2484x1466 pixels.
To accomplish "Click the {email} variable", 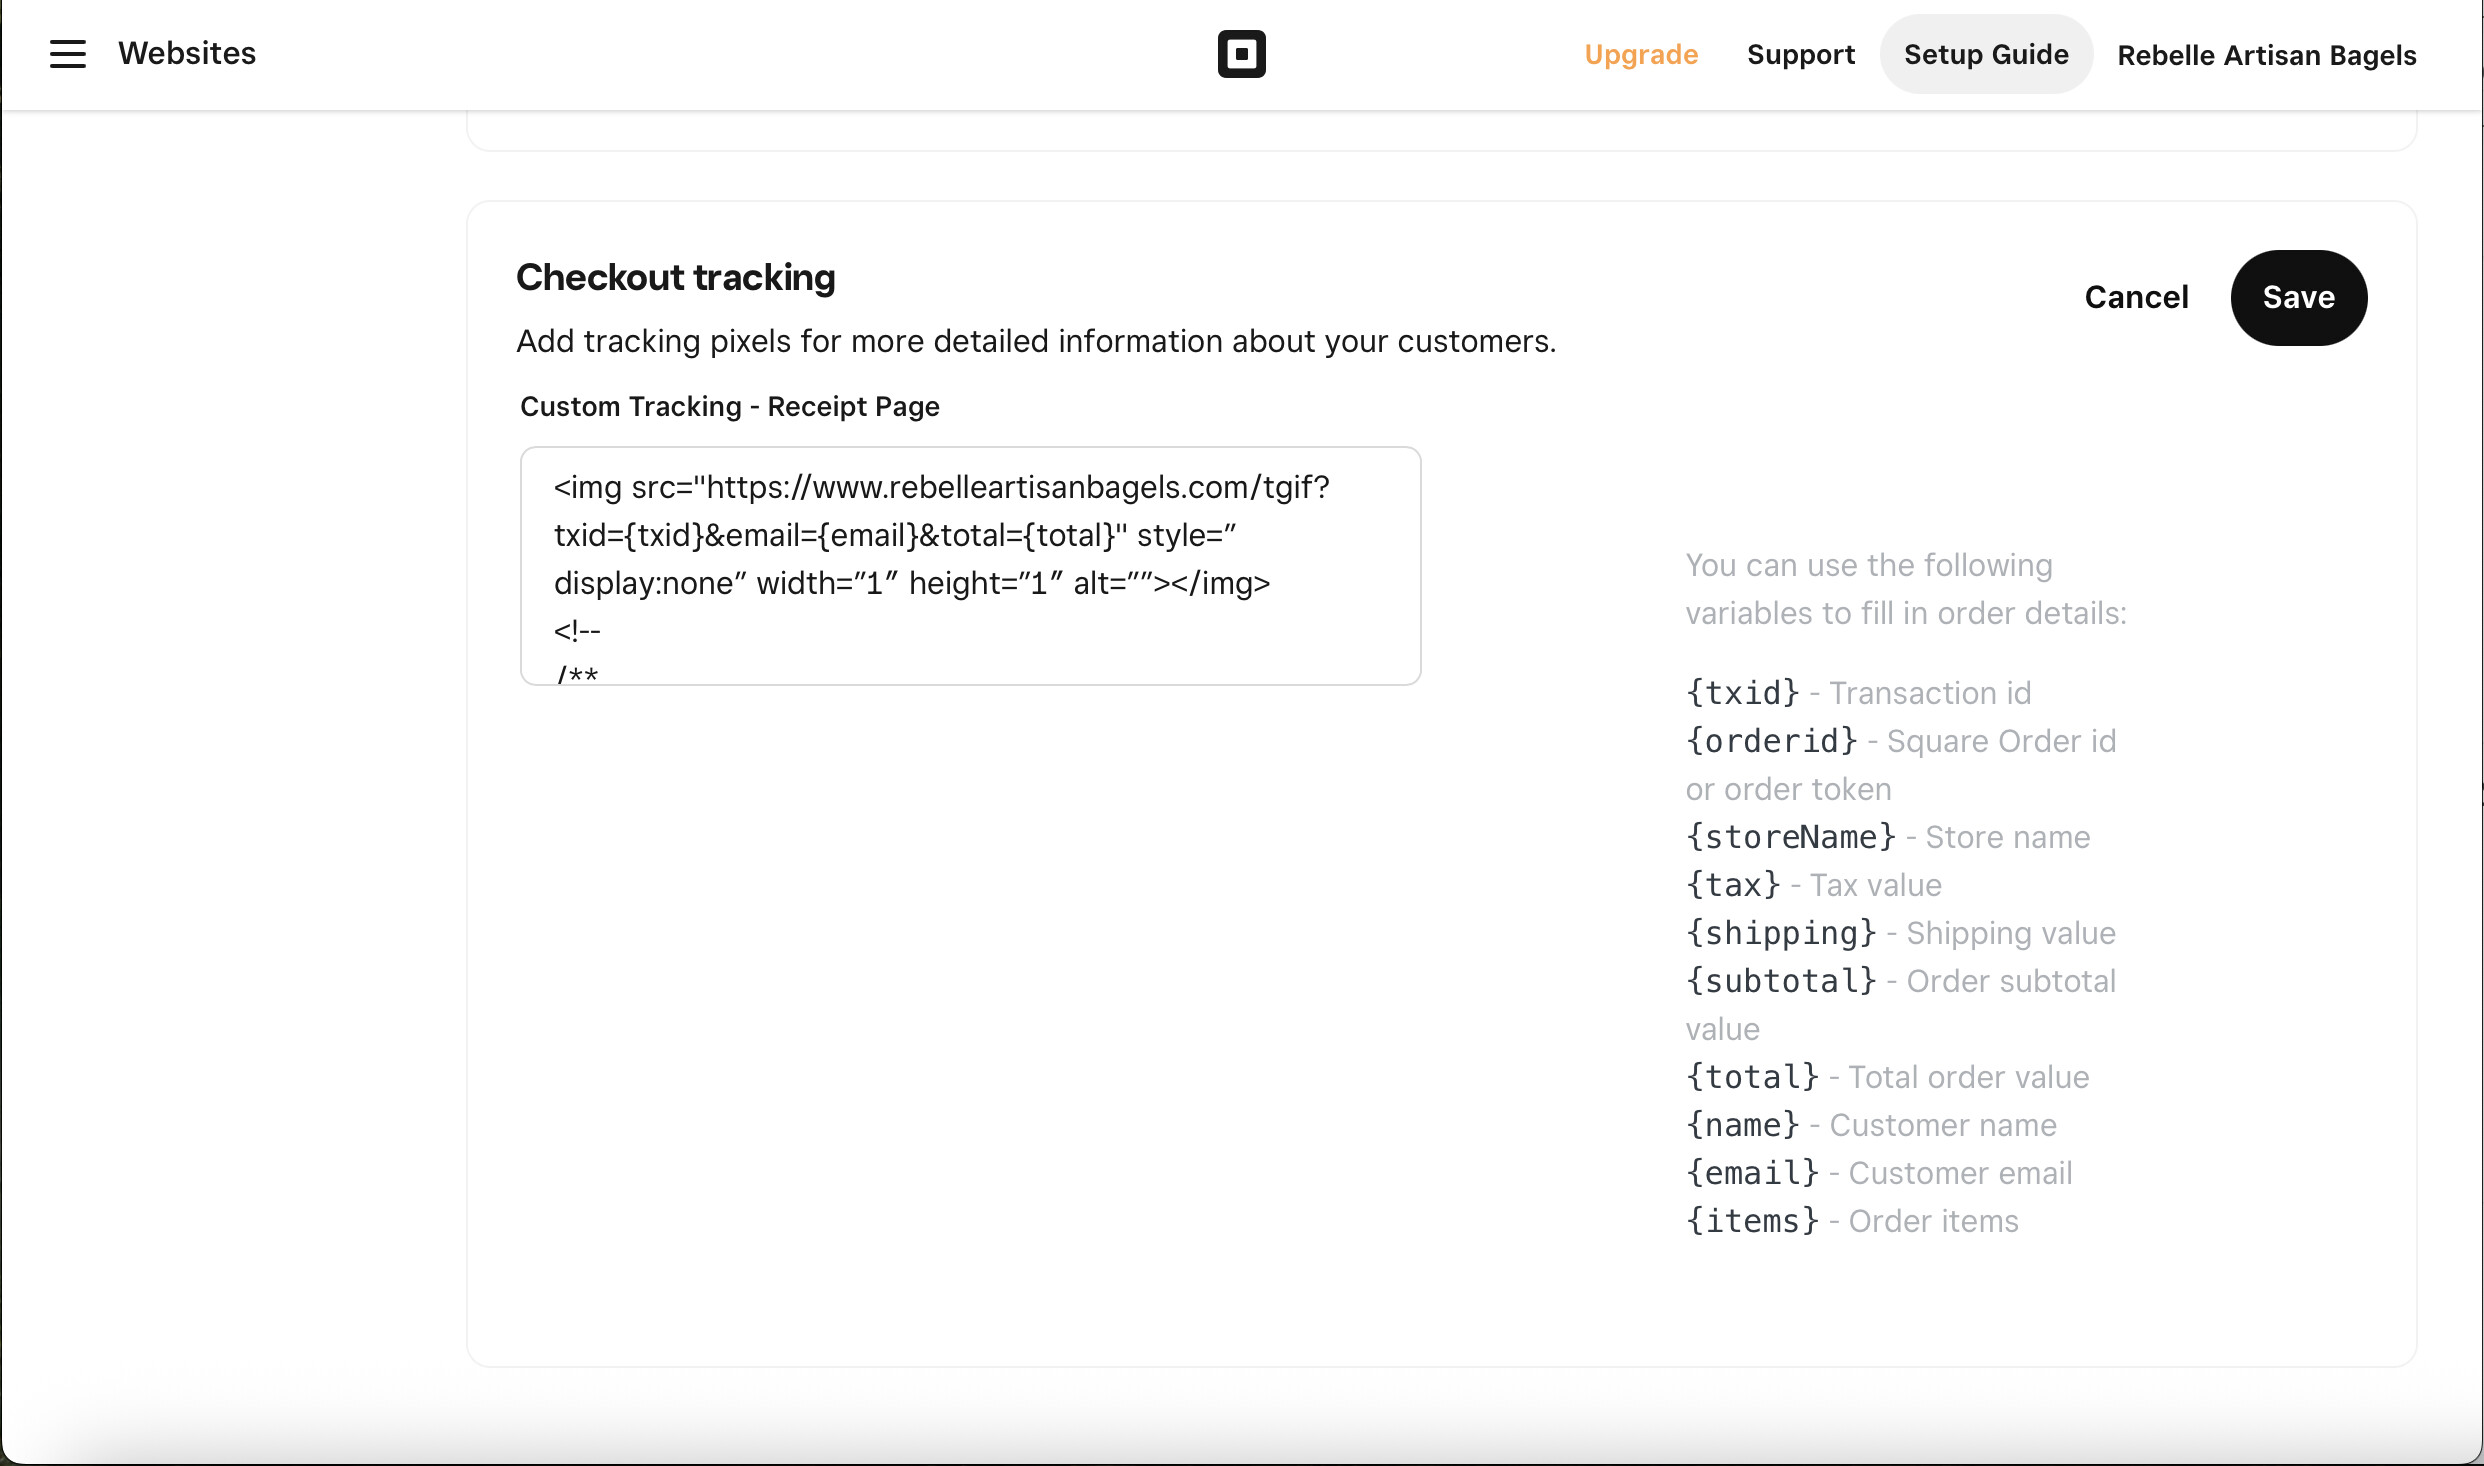I will click(1752, 1173).
